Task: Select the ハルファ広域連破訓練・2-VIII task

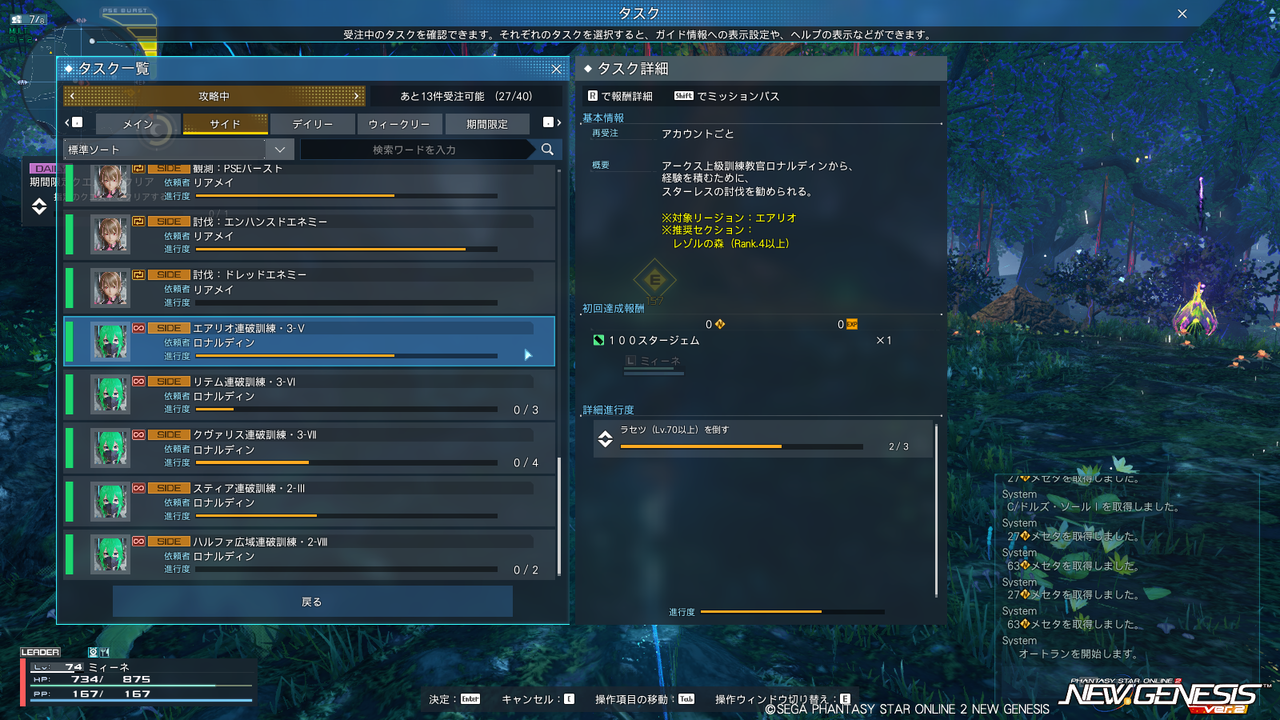Action: [309, 555]
